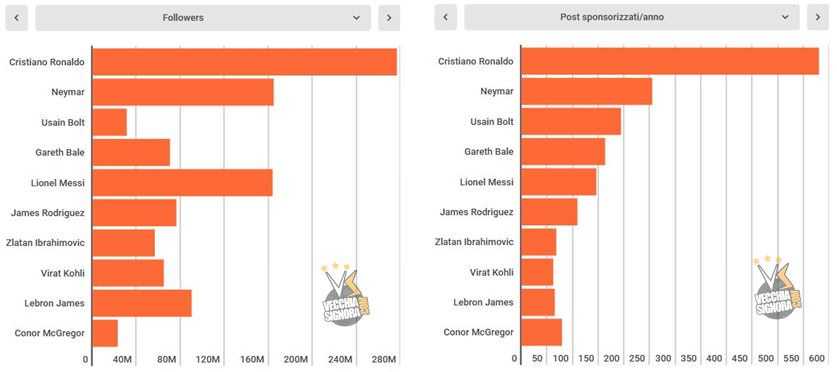The image size is (837, 372).
Task: Click next arrow beside Post sponsorizzati selector
Action: pyautogui.click(x=818, y=18)
